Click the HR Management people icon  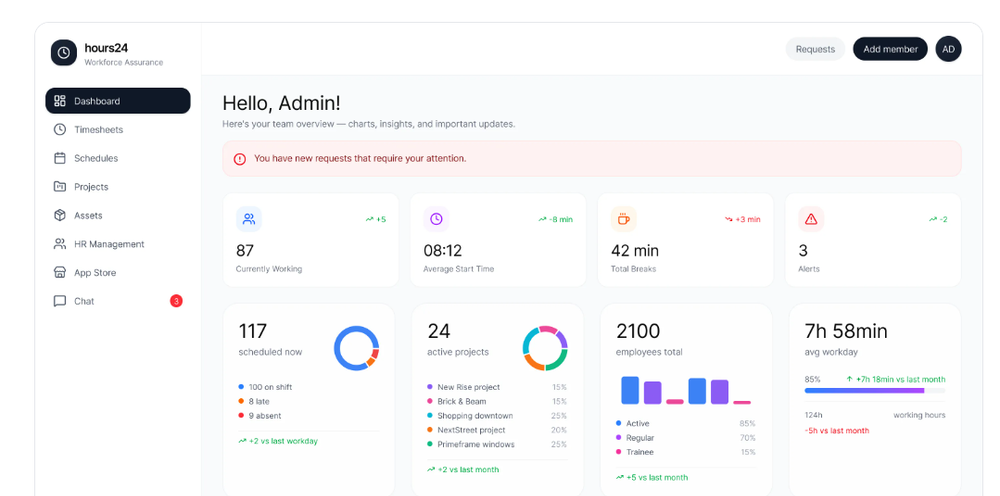pos(60,244)
